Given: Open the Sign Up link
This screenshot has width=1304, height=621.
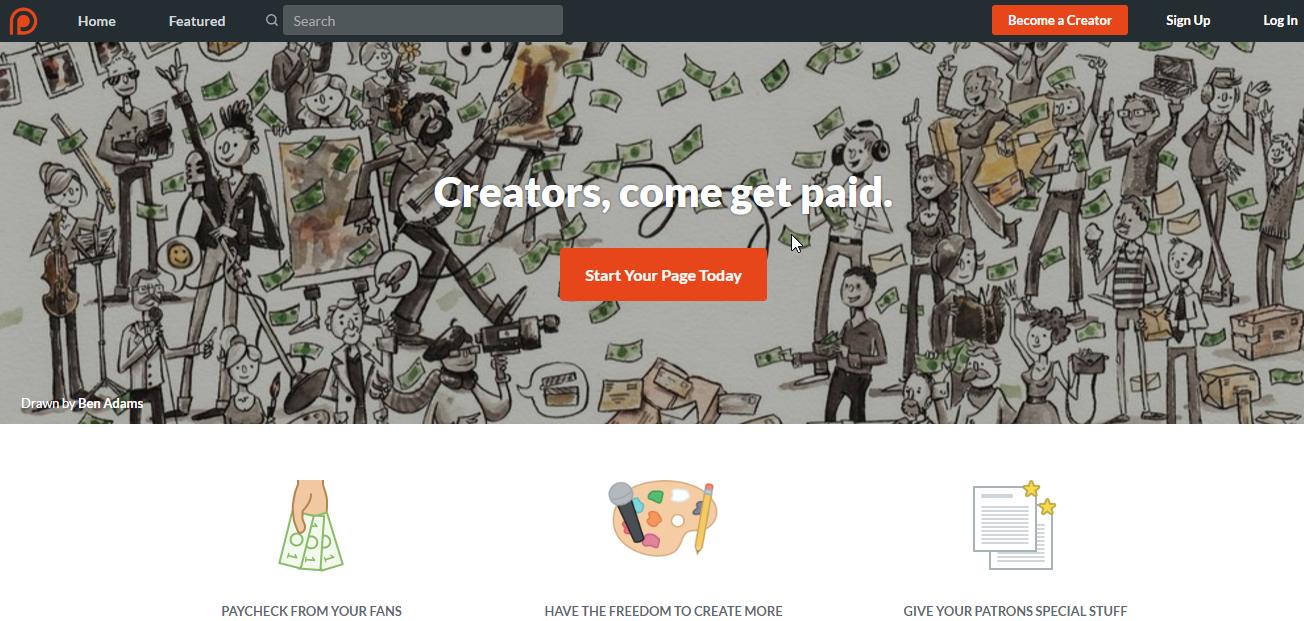Looking at the screenshot, I should coord(1188,20).
